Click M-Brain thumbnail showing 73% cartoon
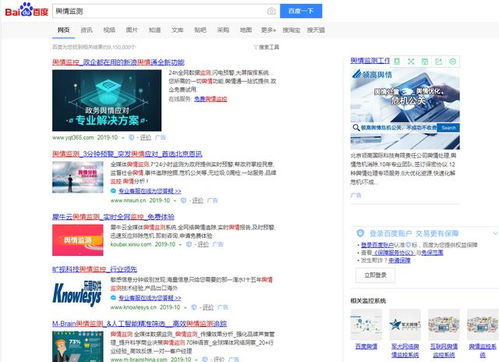The width and height of the screenshot is (499, 362). click(x=78, y=347)
